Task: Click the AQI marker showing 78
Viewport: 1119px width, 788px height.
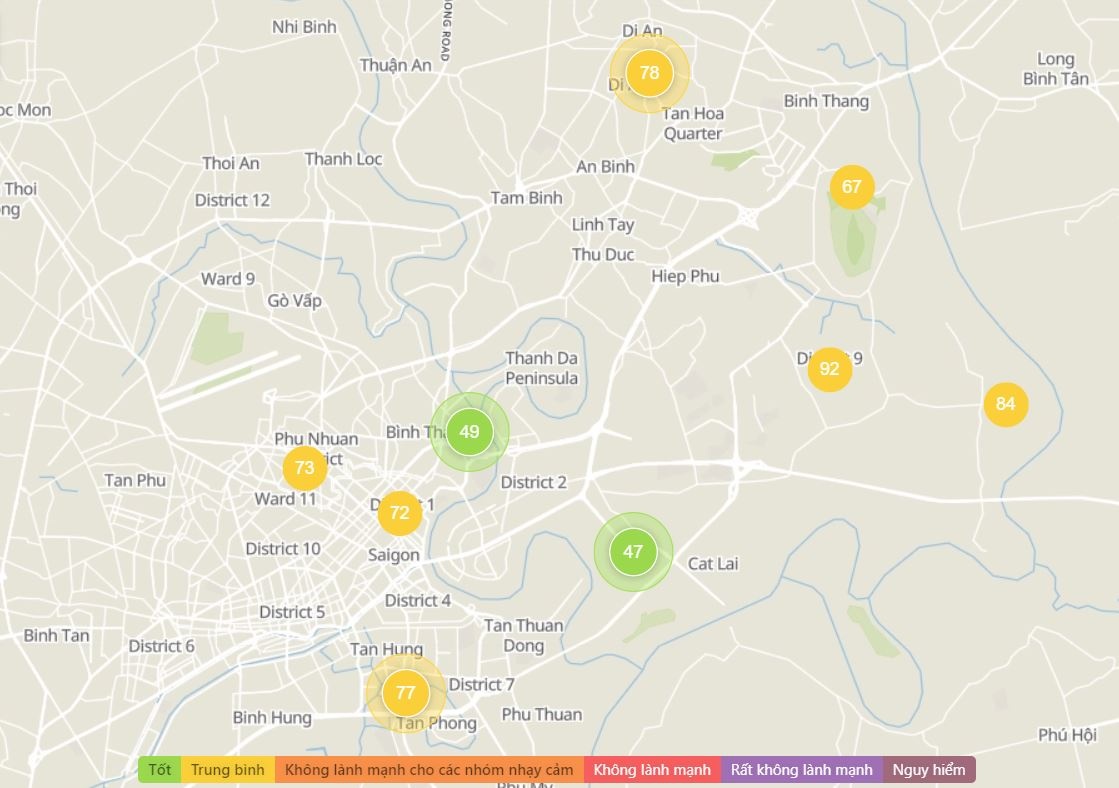Action: pyautogui.click(x=649, y=73)
